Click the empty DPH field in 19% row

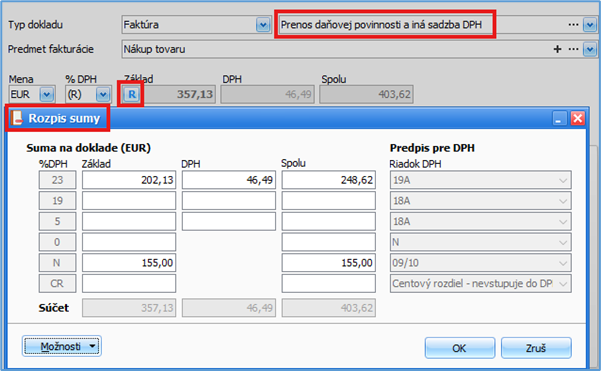pyautogui.click(x=229, y=201)
